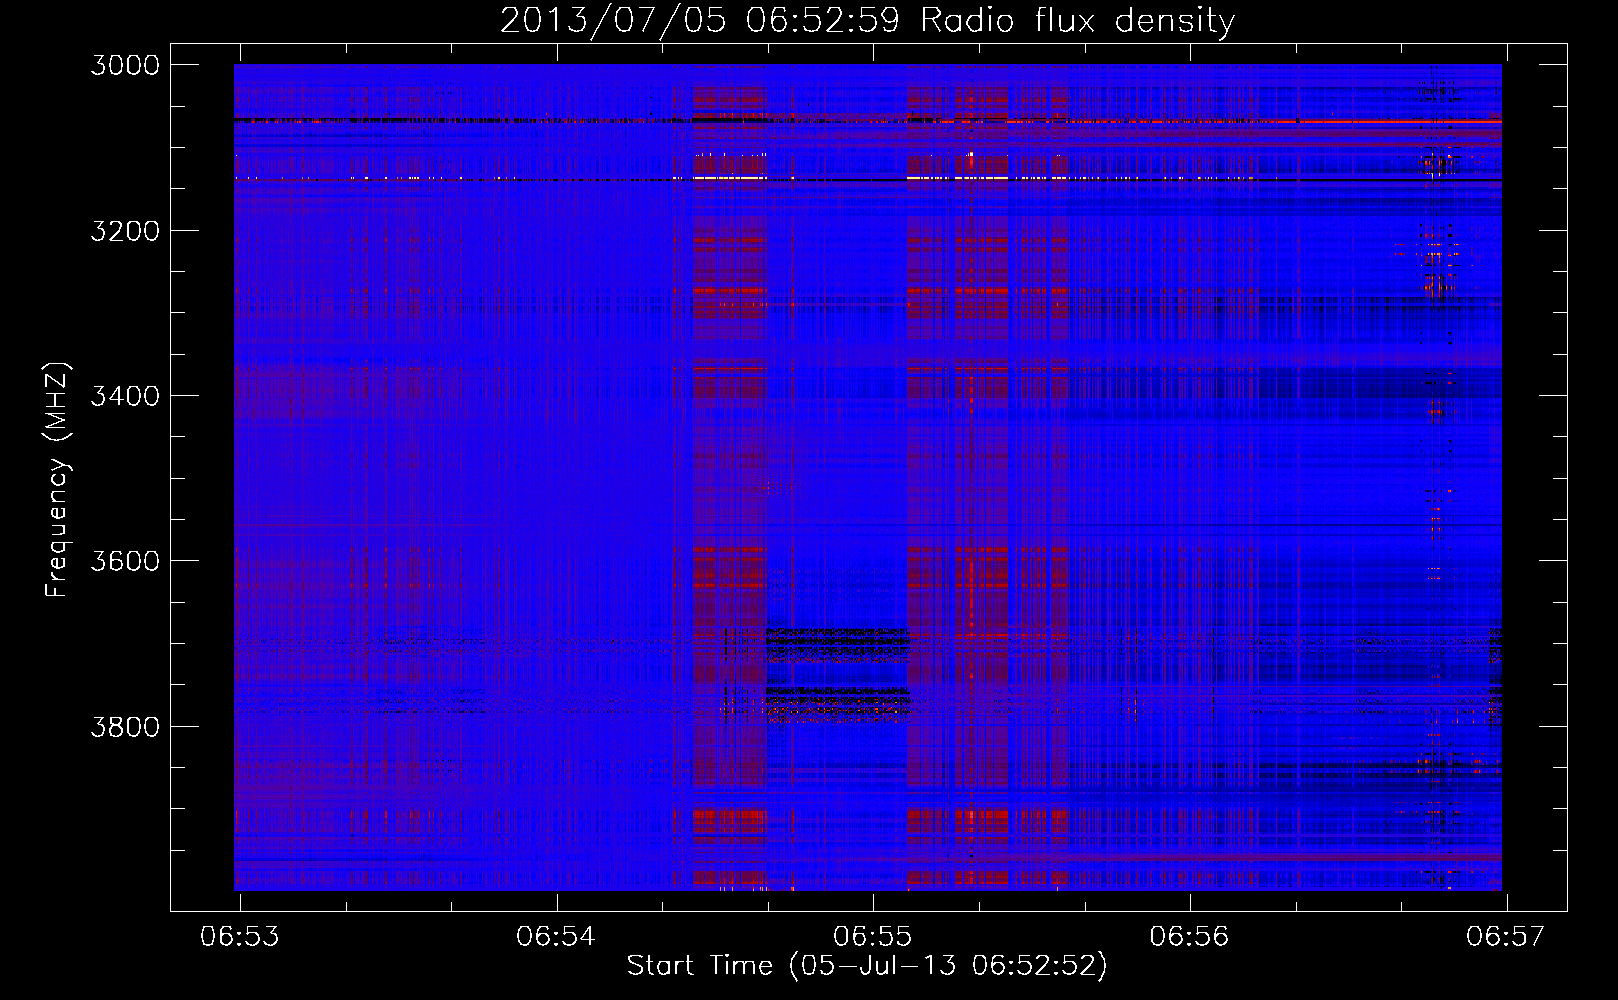Click the 3600 frequency tick label
This screenshot has height=1000, width=1618.
click(125, 561)
